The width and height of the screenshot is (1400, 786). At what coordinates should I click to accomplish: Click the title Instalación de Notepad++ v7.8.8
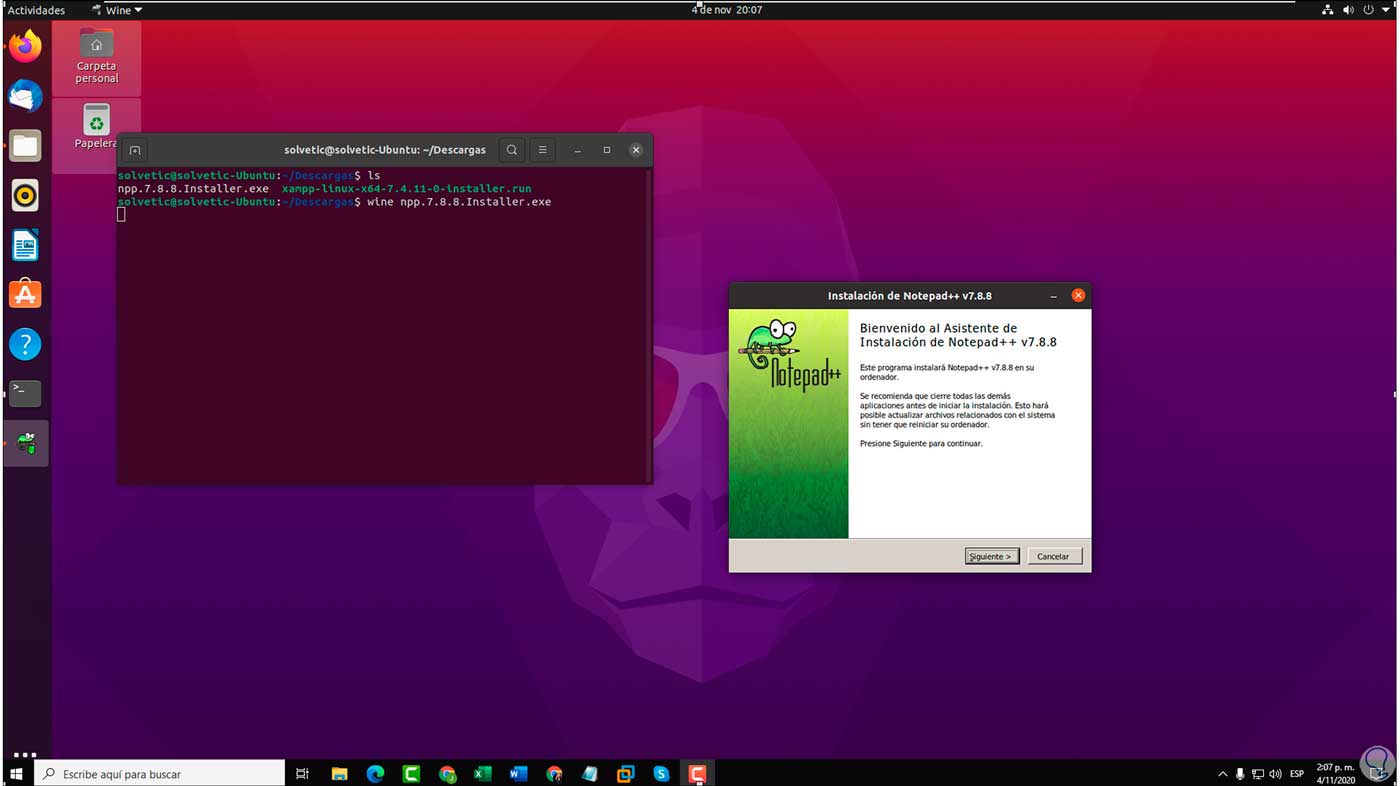[909, 296]
